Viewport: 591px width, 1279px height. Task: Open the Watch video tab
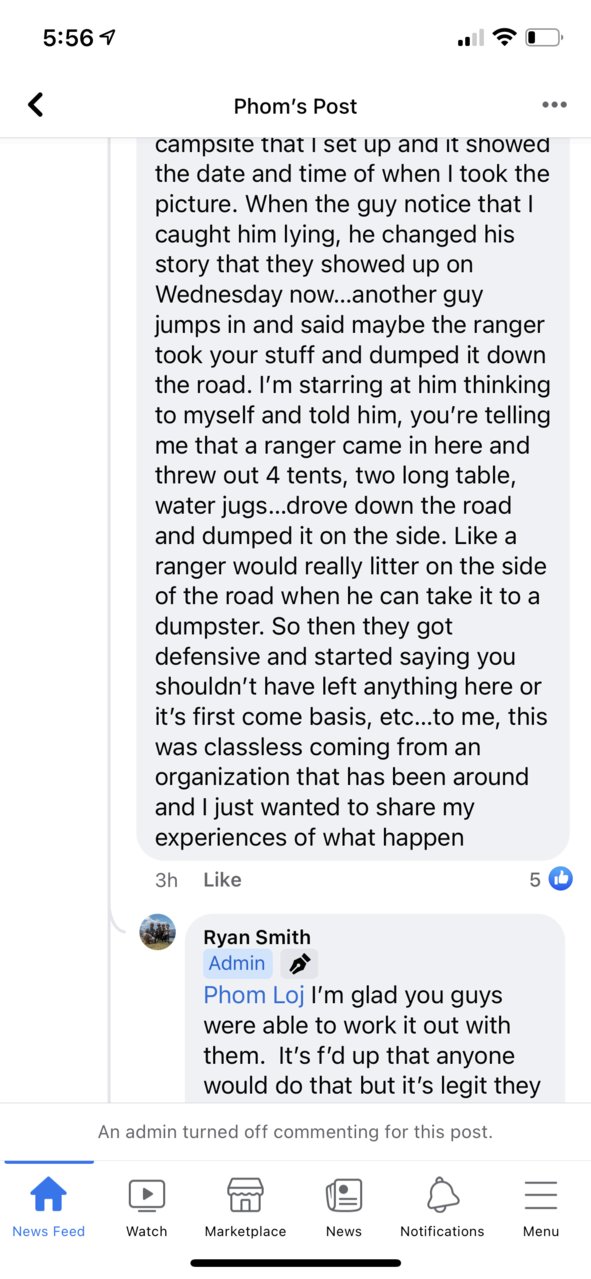pyautogui.click(x=147, y=1194)
